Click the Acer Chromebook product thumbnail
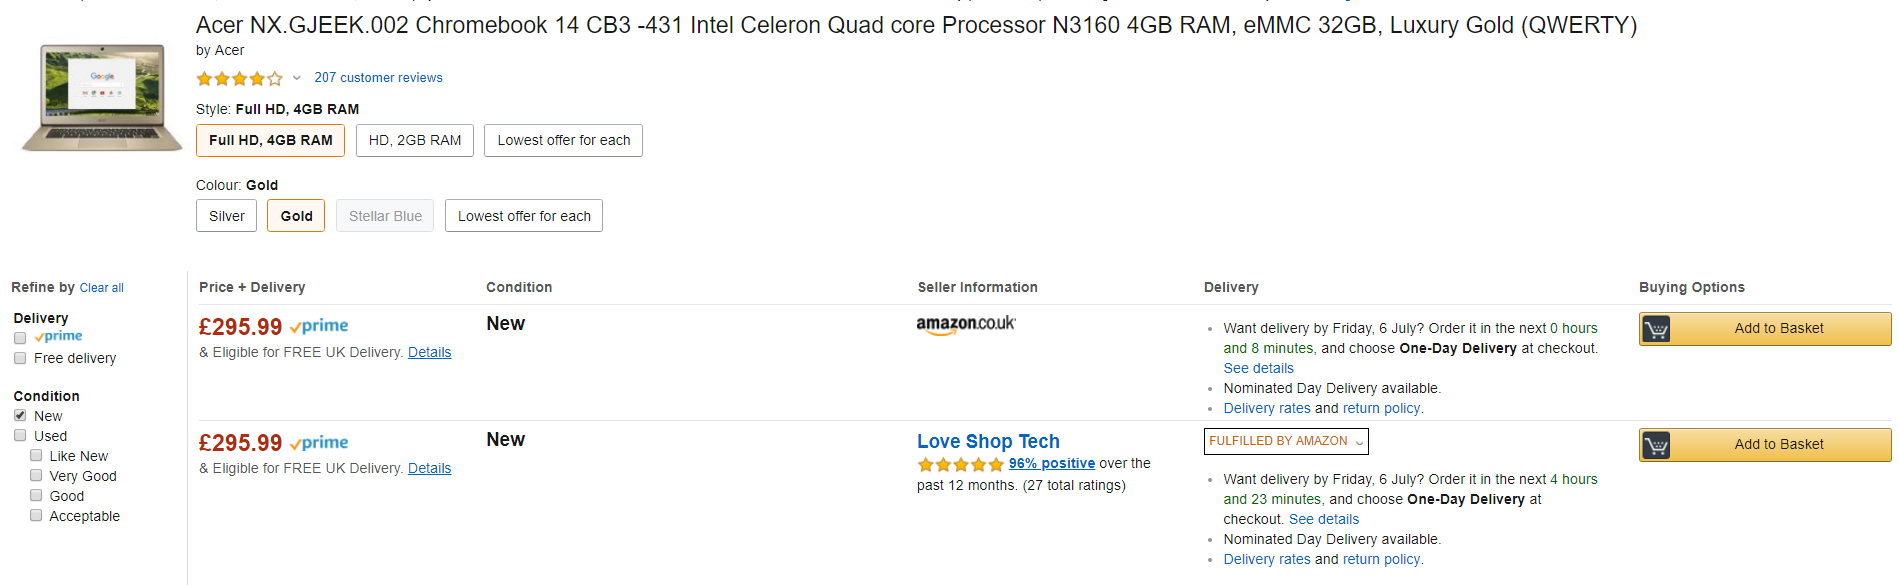The width and height of the screenshot is (1899, 585). pyautogui.click(x=101, y=97)
